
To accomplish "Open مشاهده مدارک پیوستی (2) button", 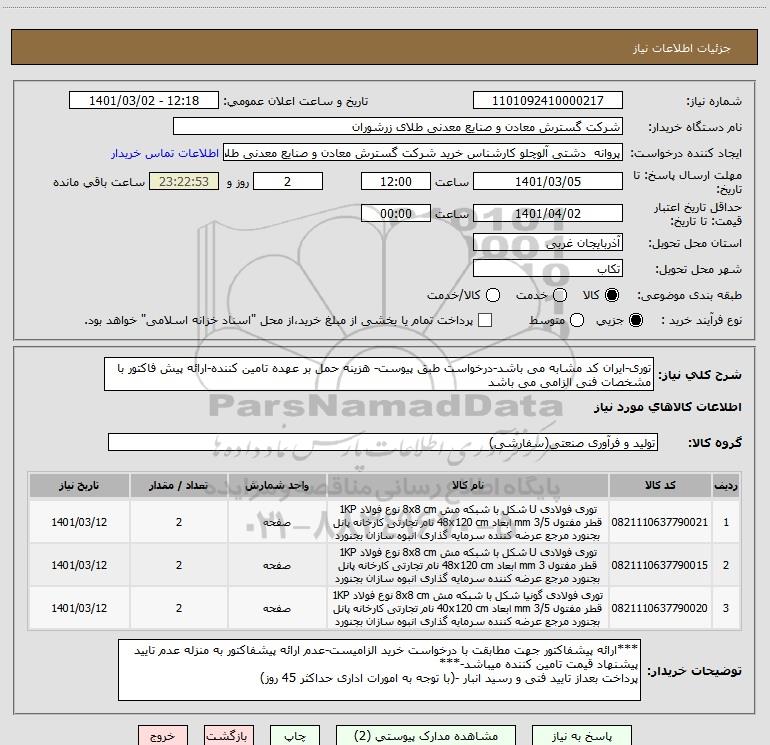I will (426, 736).
